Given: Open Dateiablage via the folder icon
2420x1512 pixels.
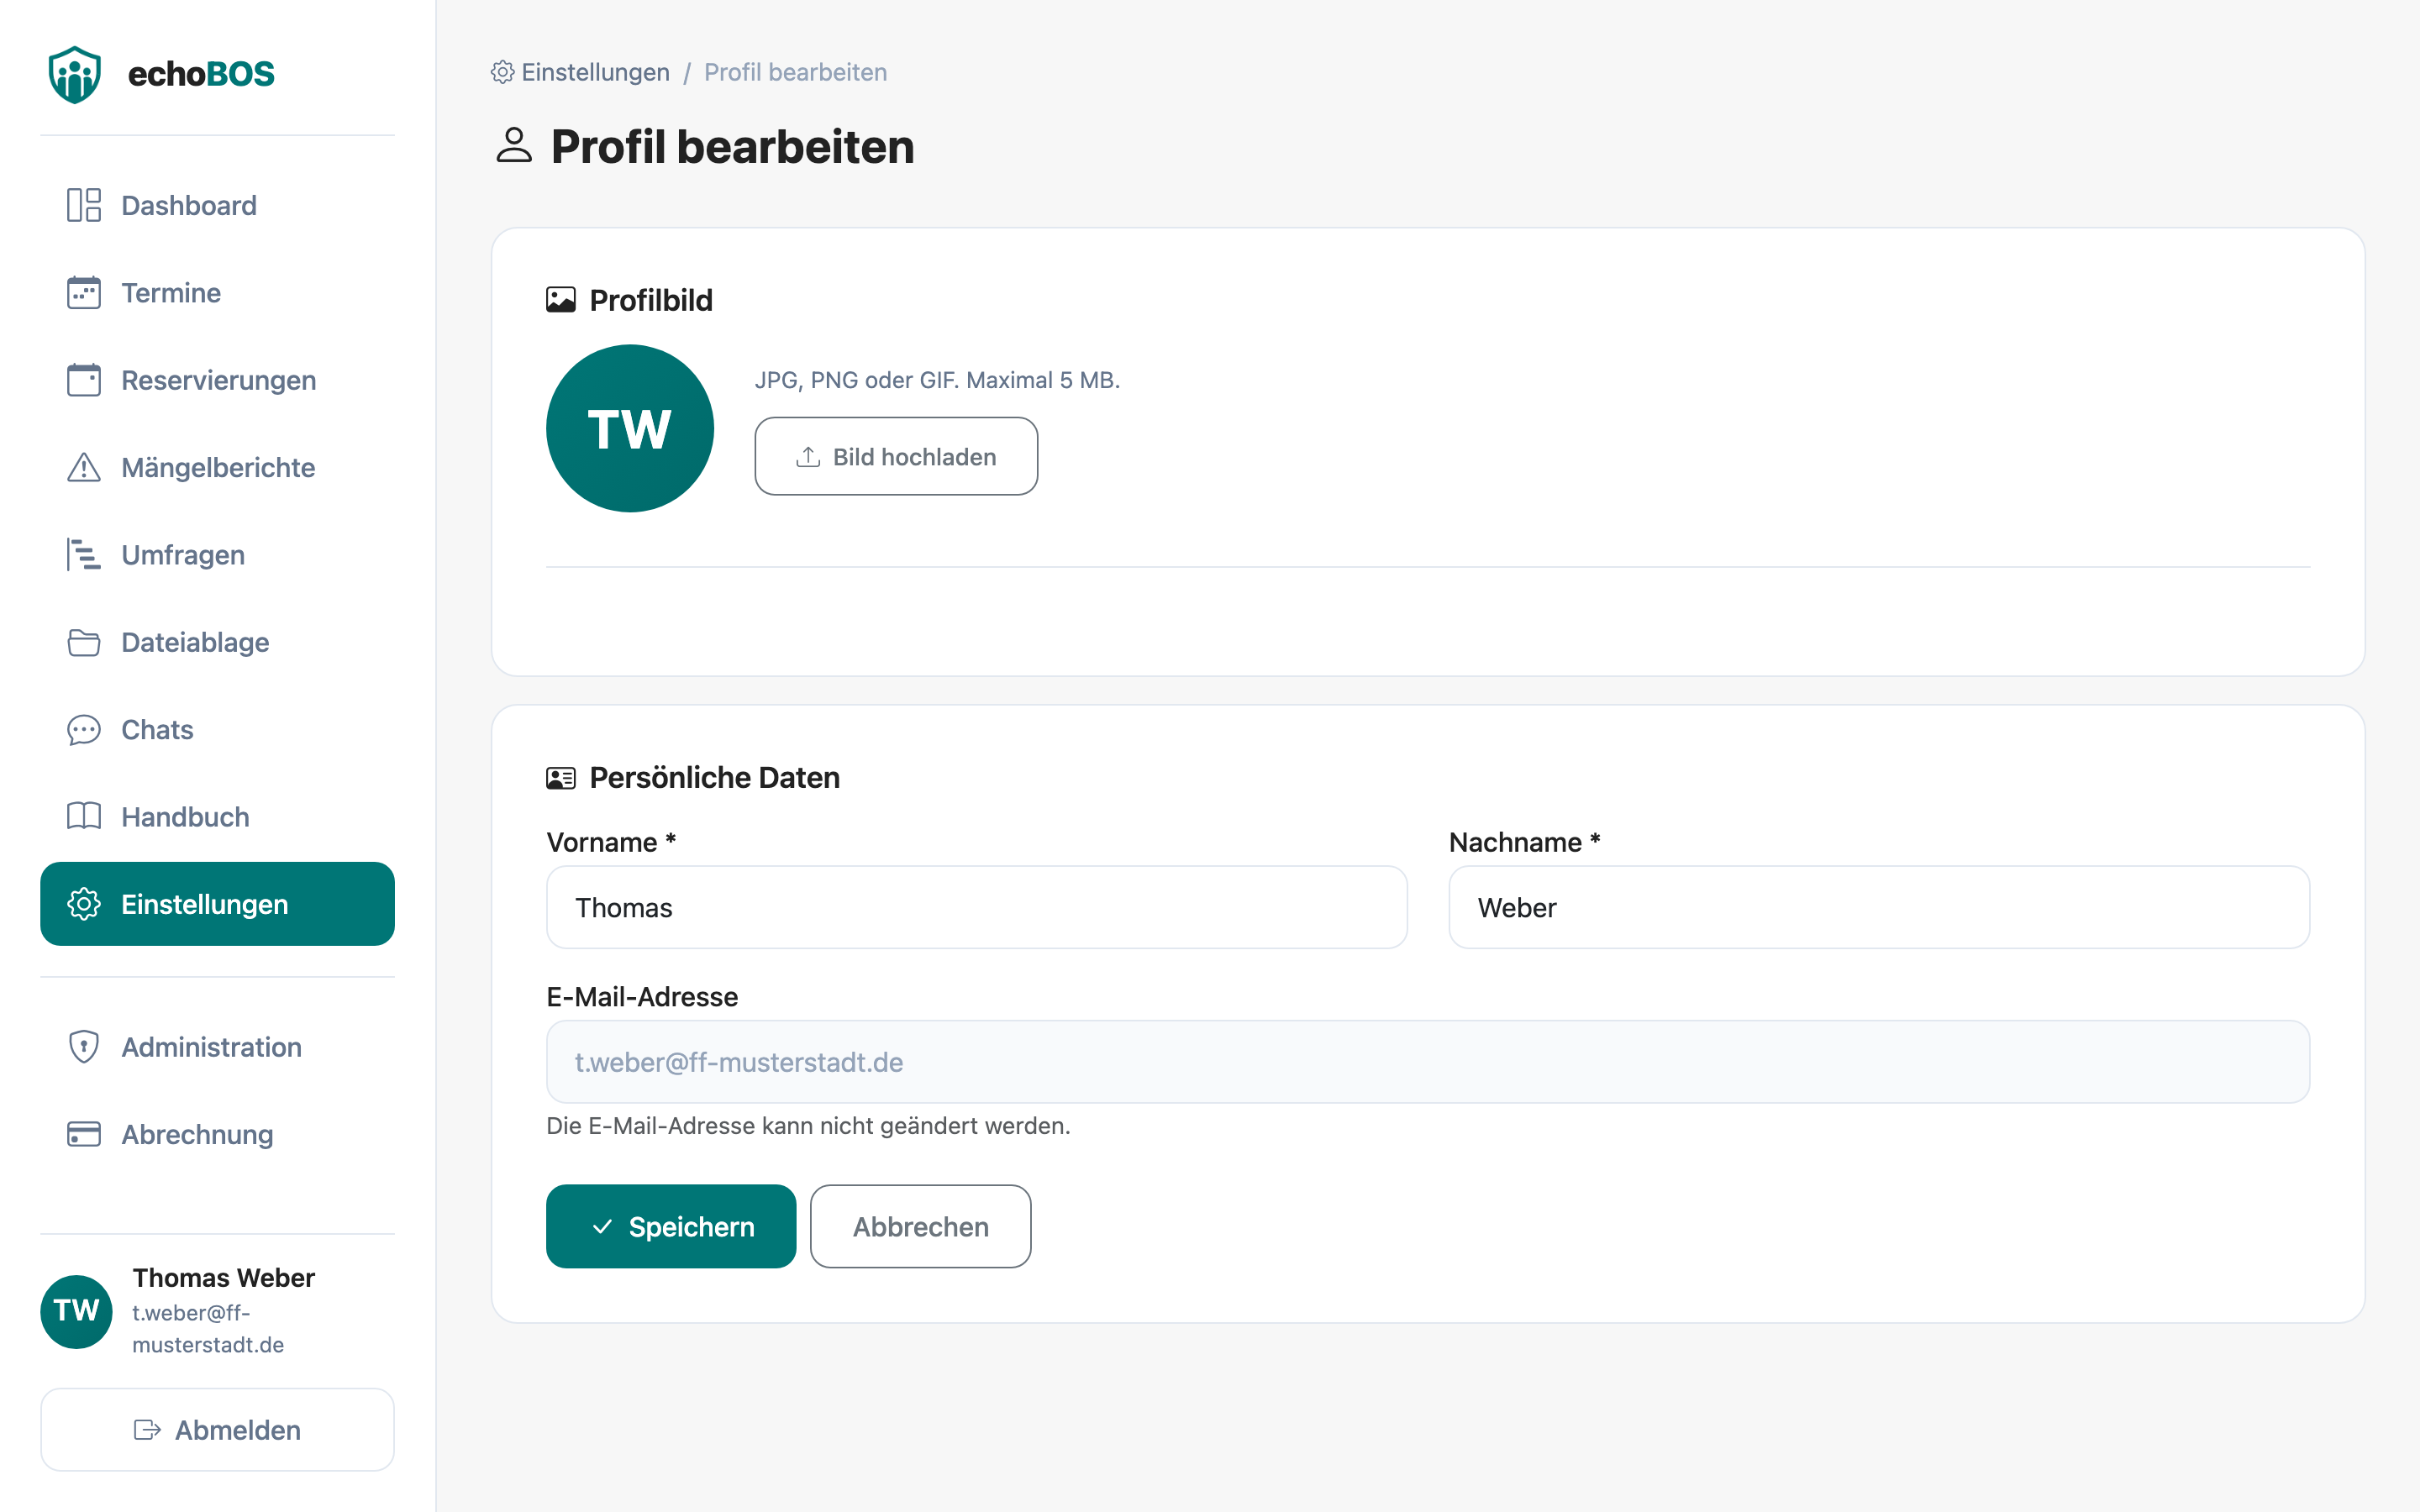Looking at the screenshot, I should [x=84, y=642].
